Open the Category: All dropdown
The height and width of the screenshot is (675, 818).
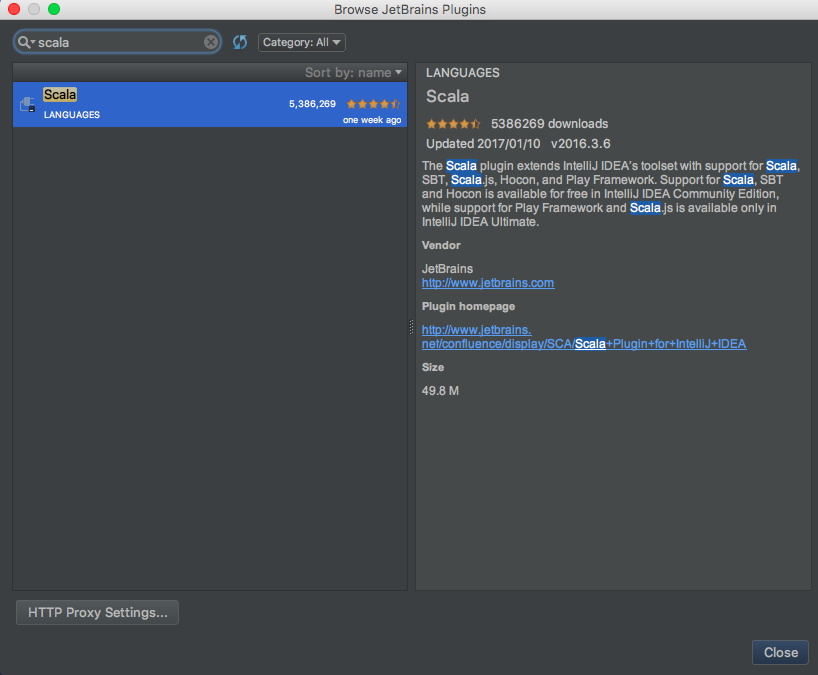302,42
